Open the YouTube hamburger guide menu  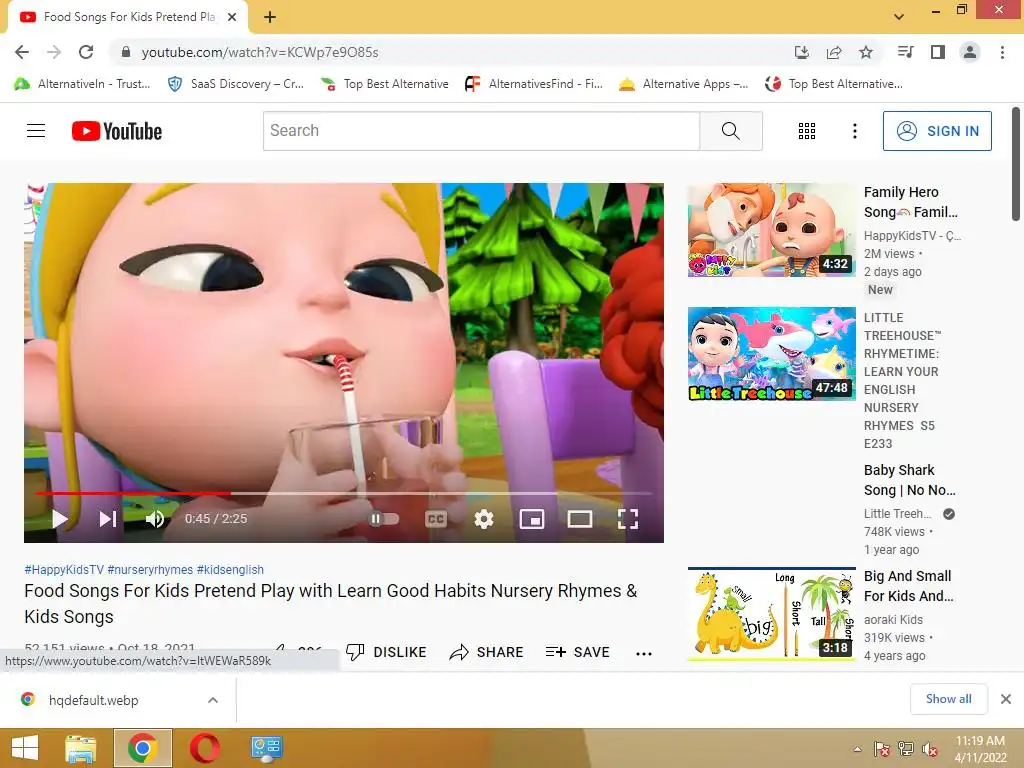pyautogui.click(x=36, y=131)
